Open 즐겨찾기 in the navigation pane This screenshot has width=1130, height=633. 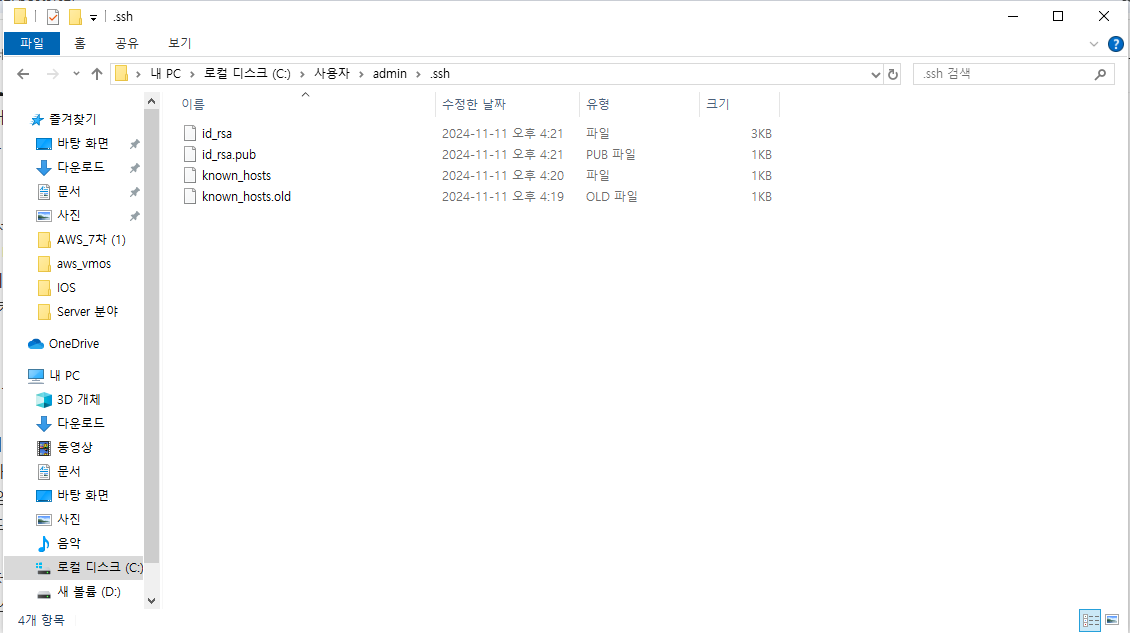[x=72, y=119]
